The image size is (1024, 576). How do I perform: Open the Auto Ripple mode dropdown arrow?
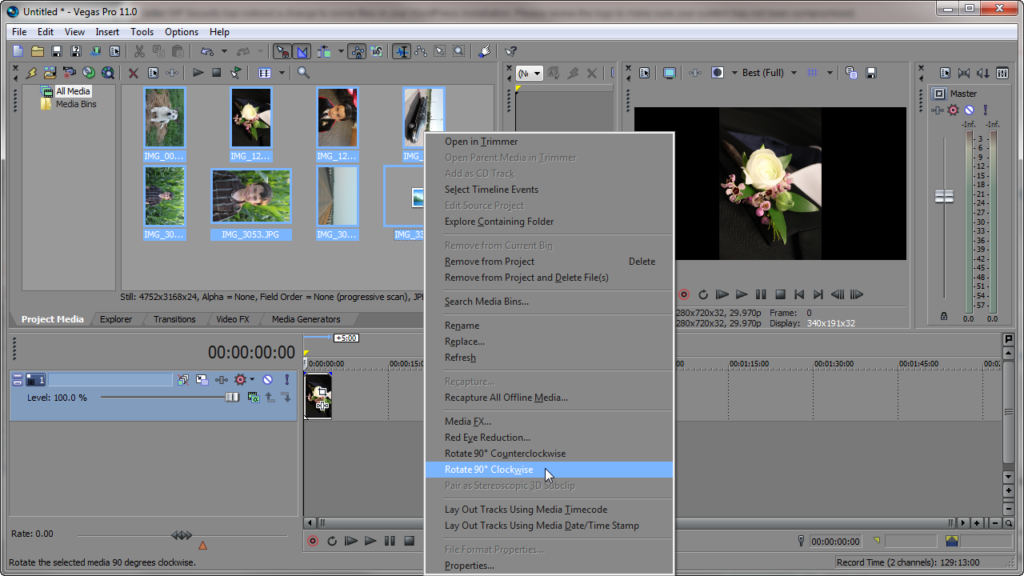pyautogui.click(x=341, y=51)
